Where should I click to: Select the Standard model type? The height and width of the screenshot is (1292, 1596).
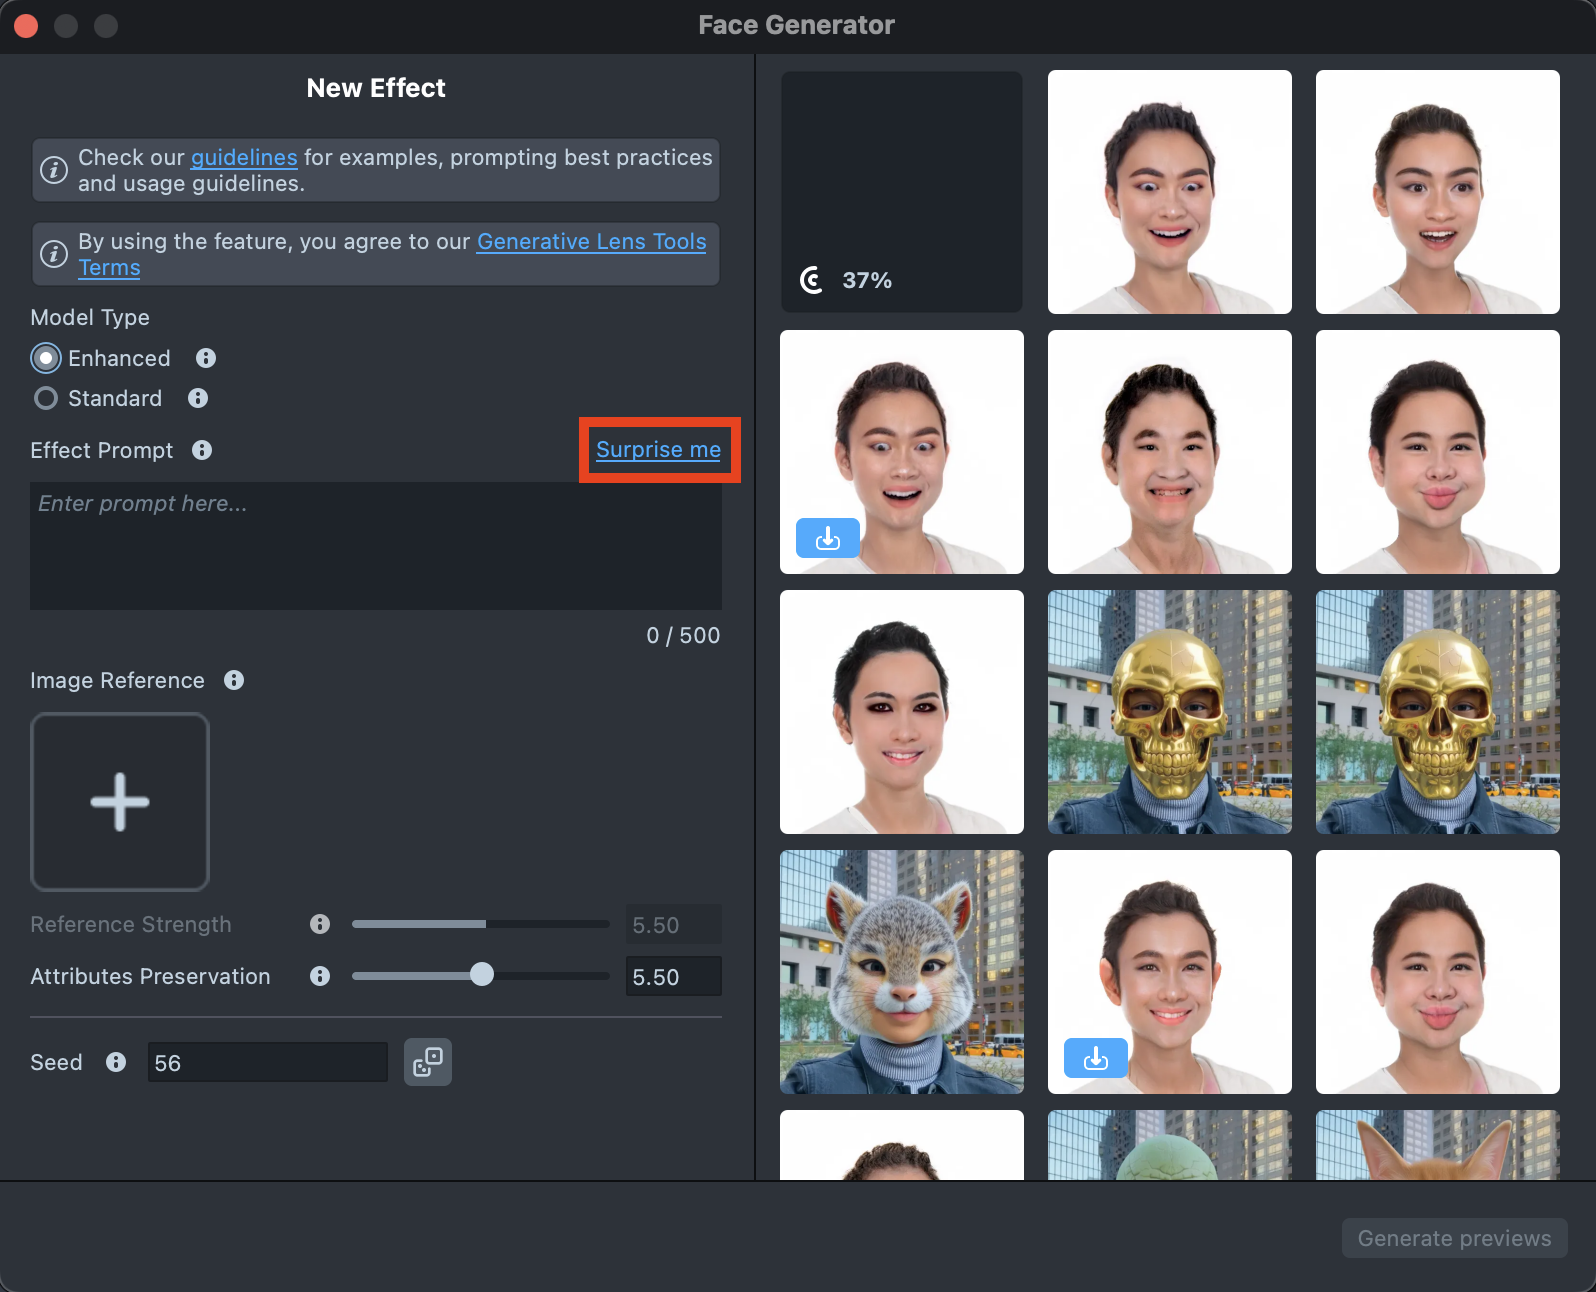click(46, 398)
